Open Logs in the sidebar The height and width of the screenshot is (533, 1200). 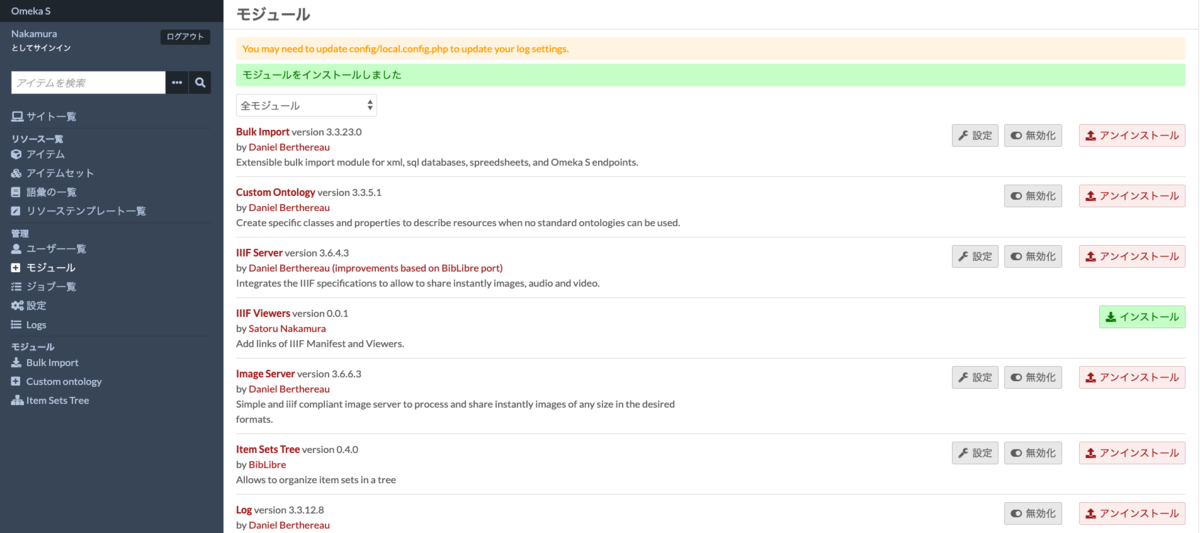coord(28,324)
